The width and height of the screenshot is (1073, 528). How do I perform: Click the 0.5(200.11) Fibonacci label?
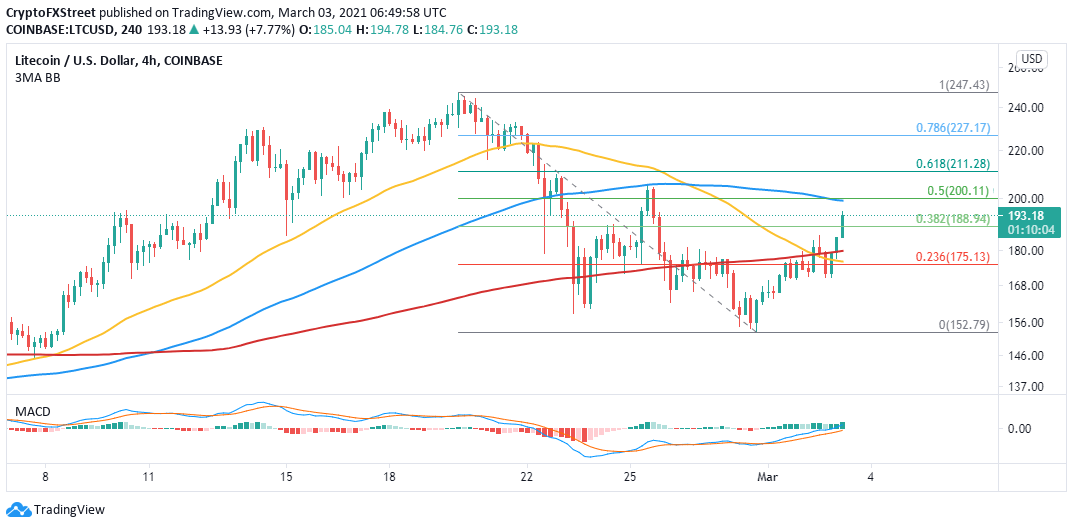click(x=958, y=191)
